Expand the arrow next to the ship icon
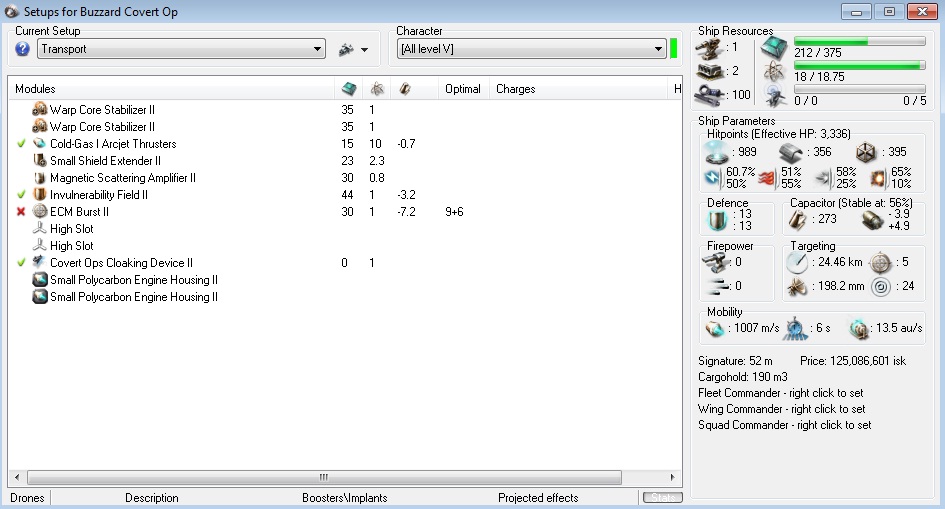The image size is (945, 509). tap(365, 49)
